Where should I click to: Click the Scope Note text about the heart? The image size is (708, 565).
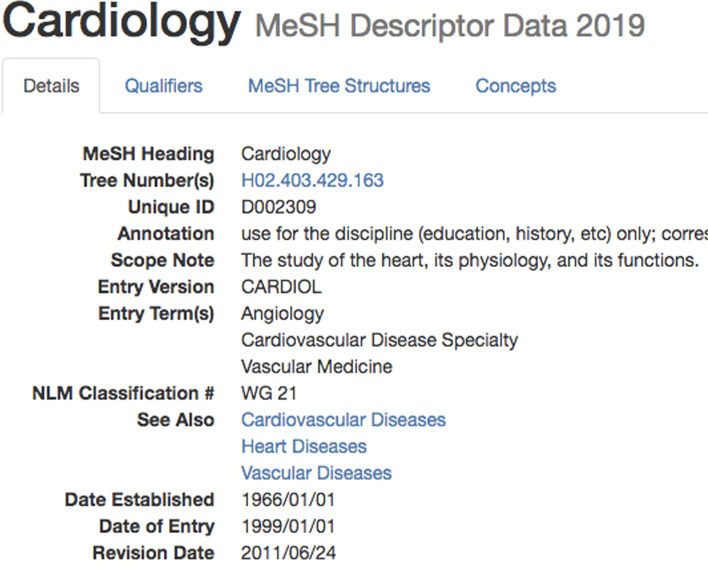pyautogui.click(x=469, y=260)
